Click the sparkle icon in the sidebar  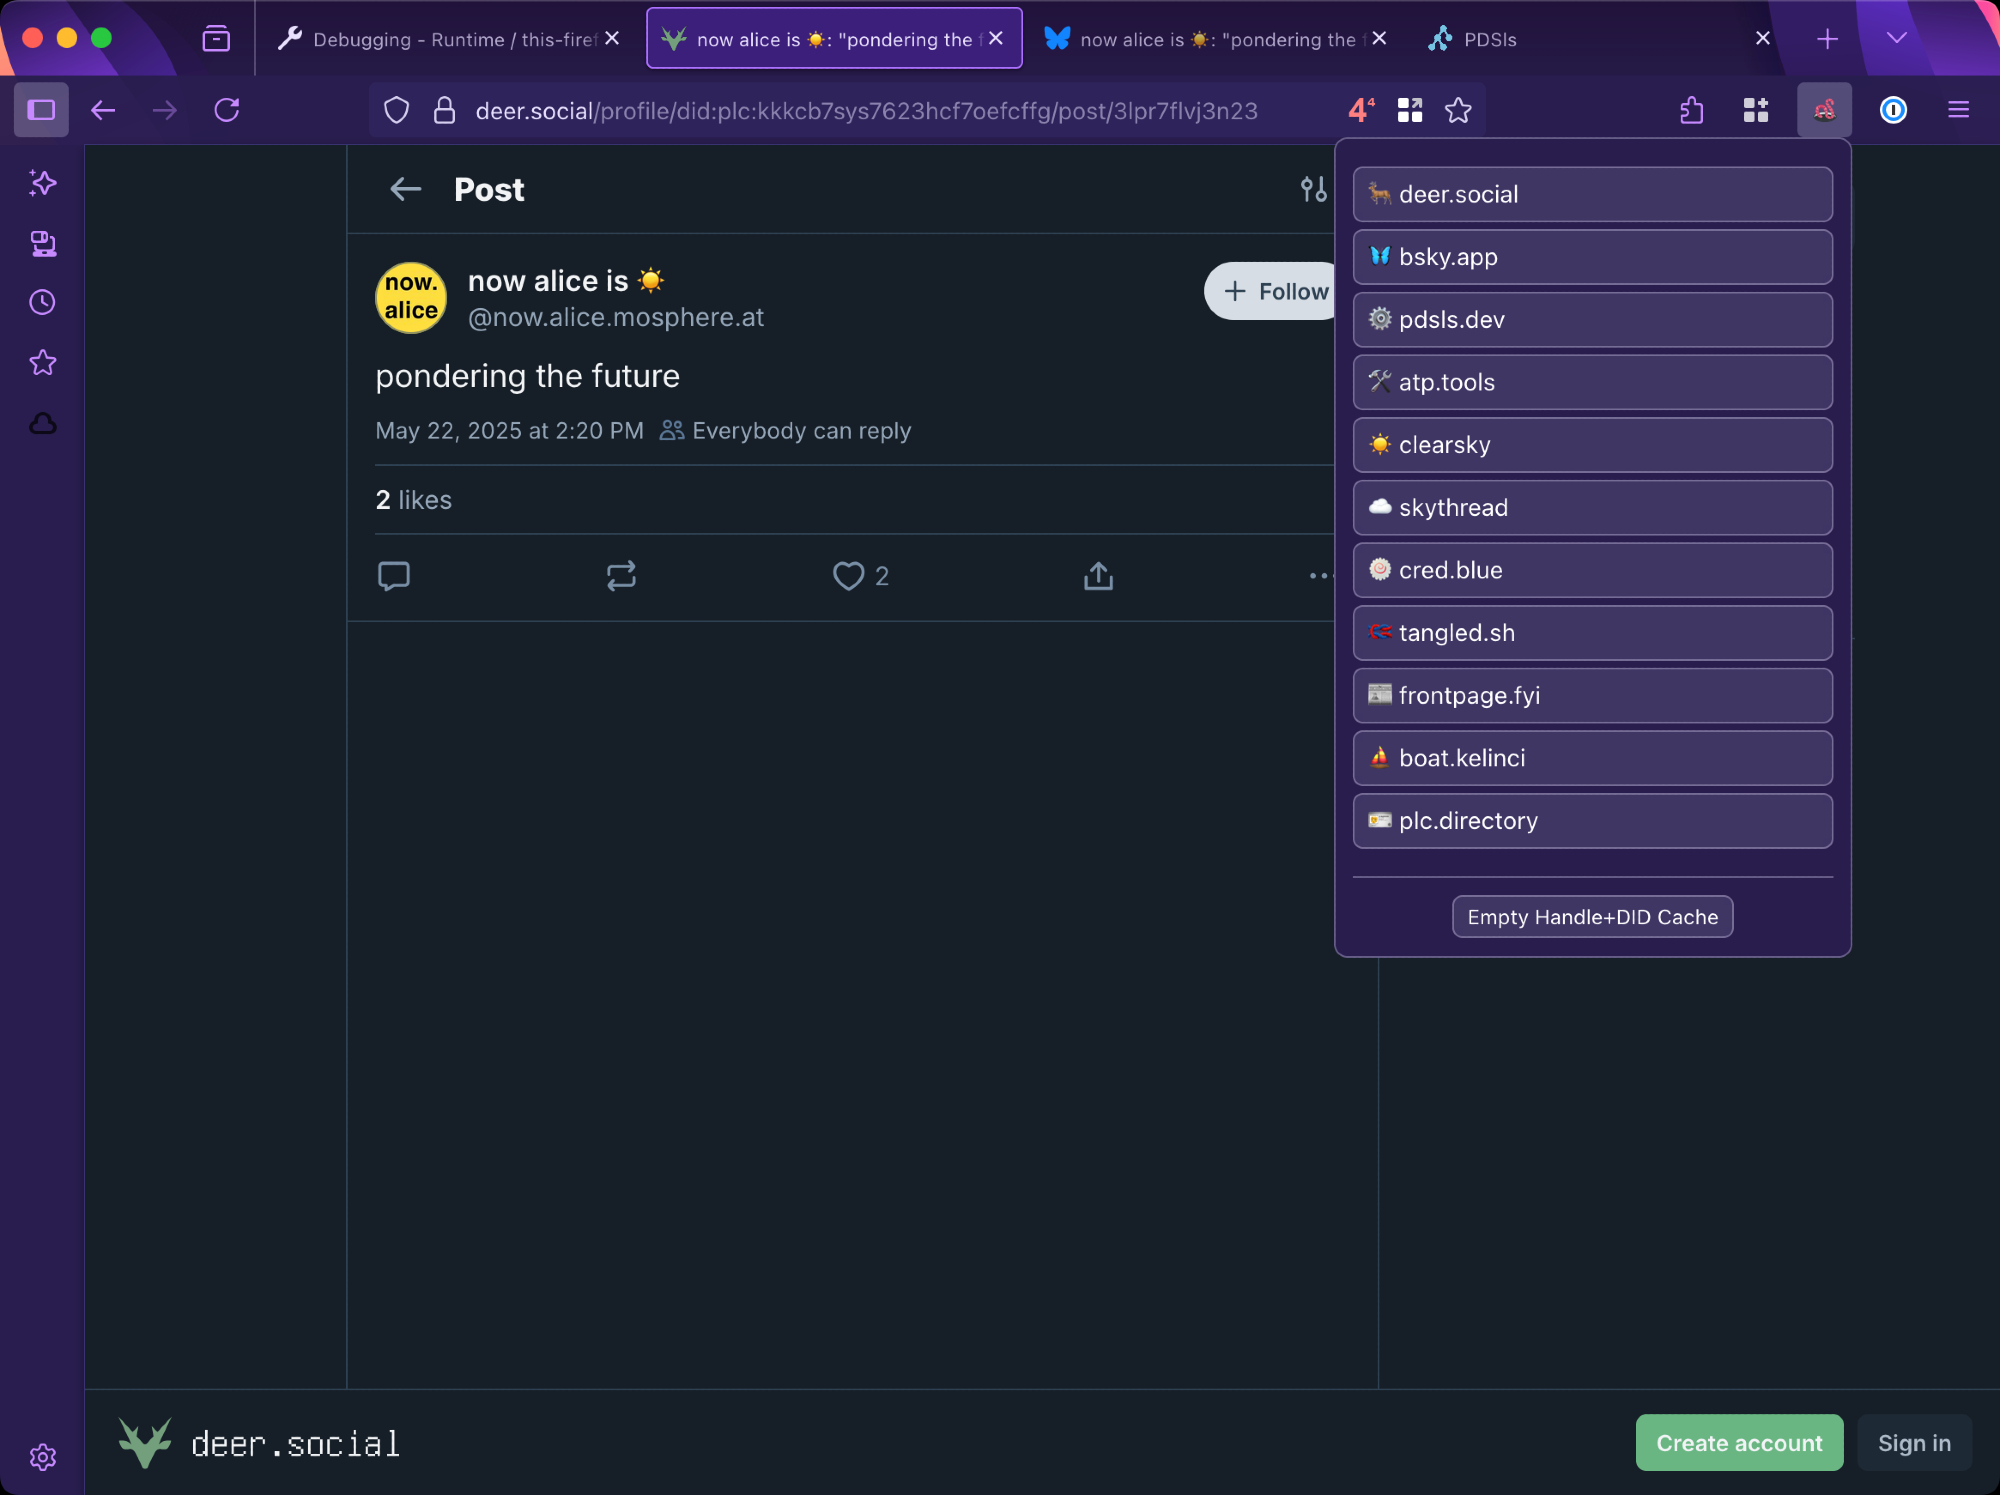pos(42,183)
